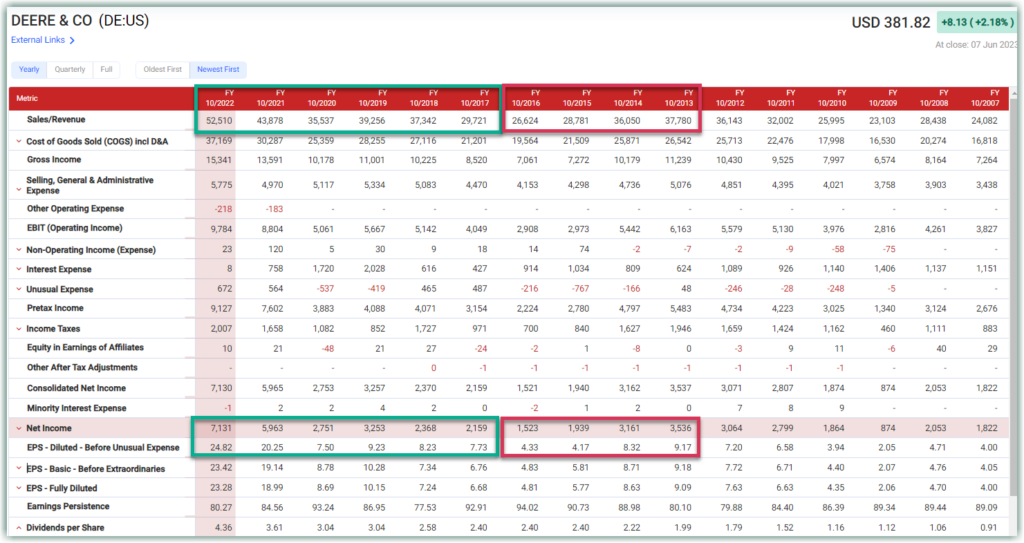Select the FY 10/2007 column header
This screenshot has width=1024, height=543.
tap(985, 98)
